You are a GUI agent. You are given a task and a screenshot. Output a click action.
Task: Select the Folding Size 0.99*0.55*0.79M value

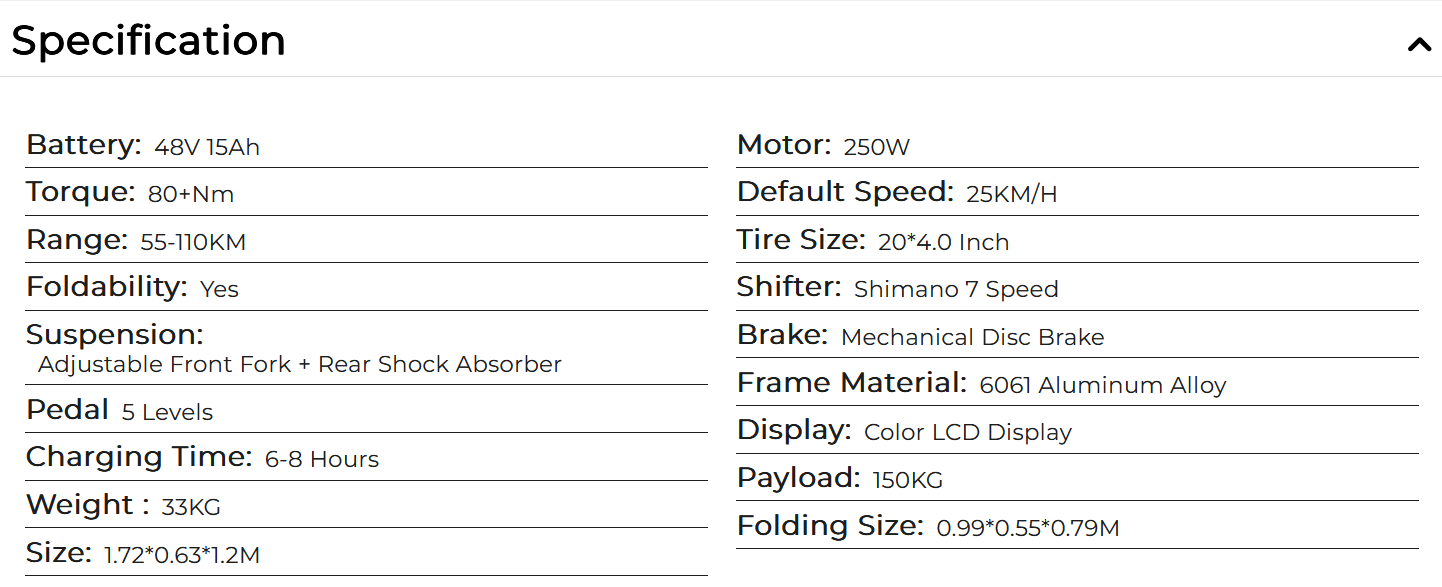click(1028, 528)
